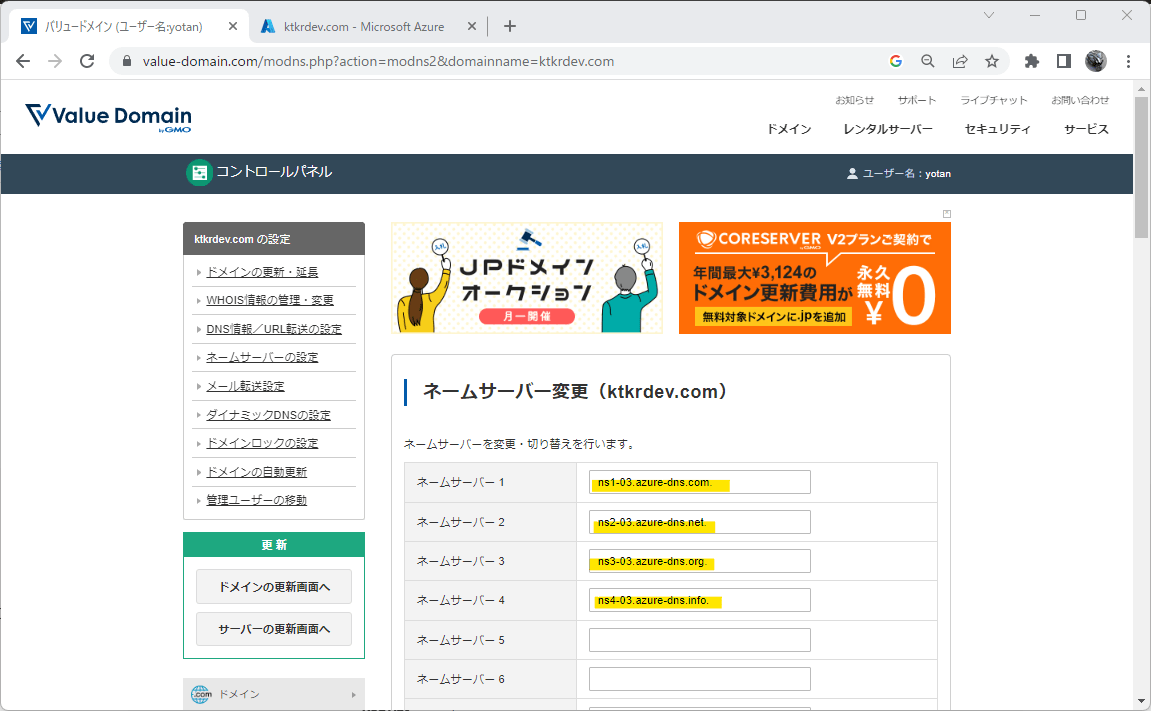The height and width of the screenshot is (711, 1151).
Task: Open お問い合わせ link
Action: coord(1080,100)
